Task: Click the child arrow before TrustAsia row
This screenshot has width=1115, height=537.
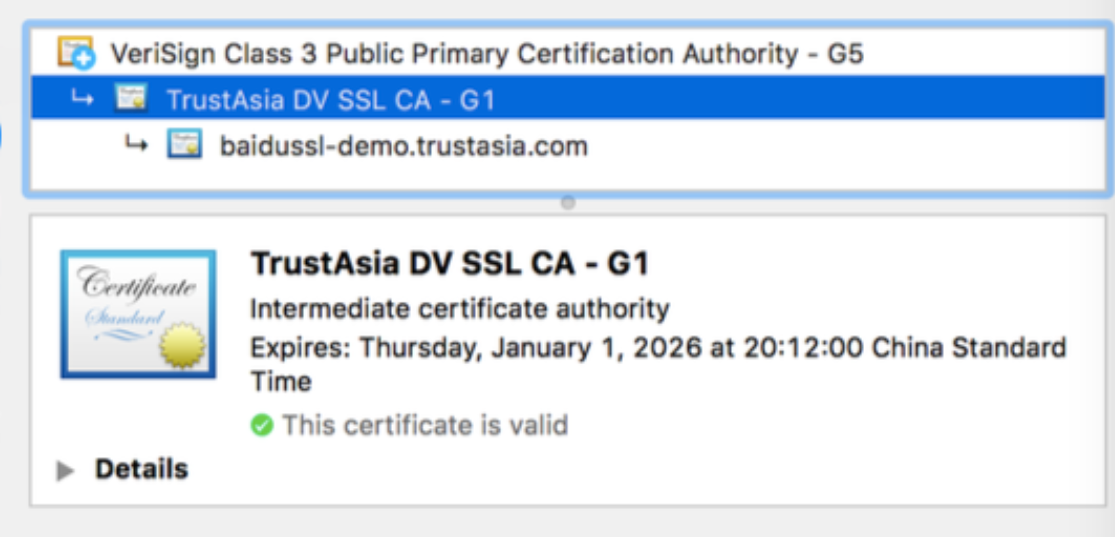Action: [83, 98]
